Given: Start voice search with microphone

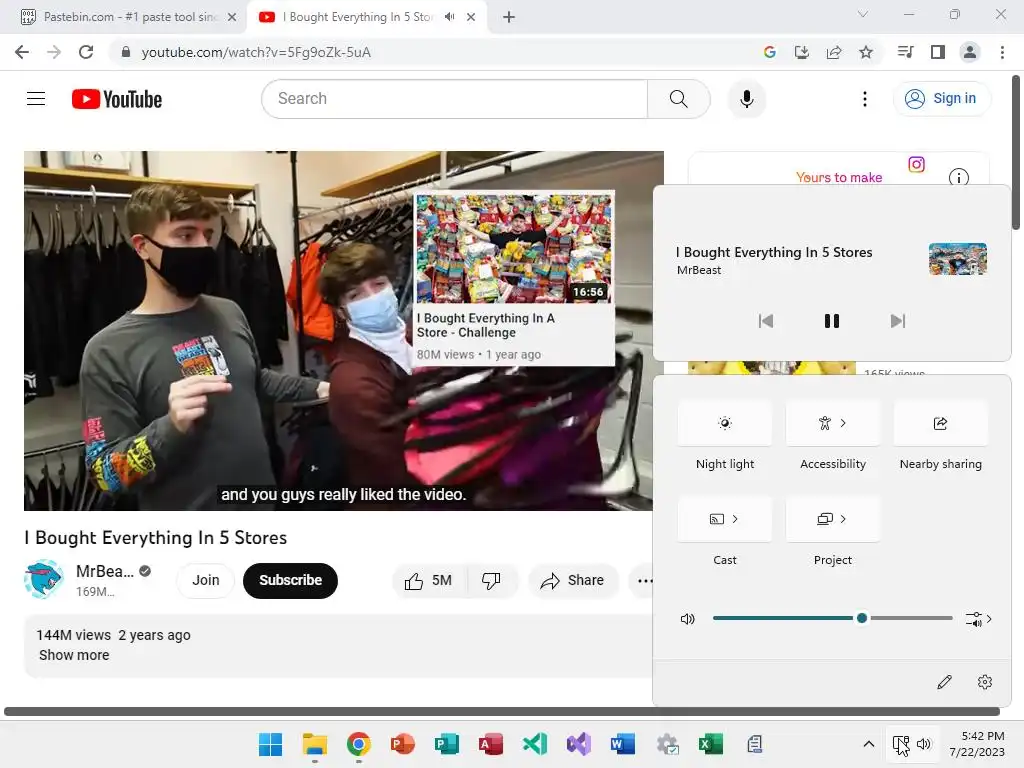Looking at the screenshot, I should 746,99.
